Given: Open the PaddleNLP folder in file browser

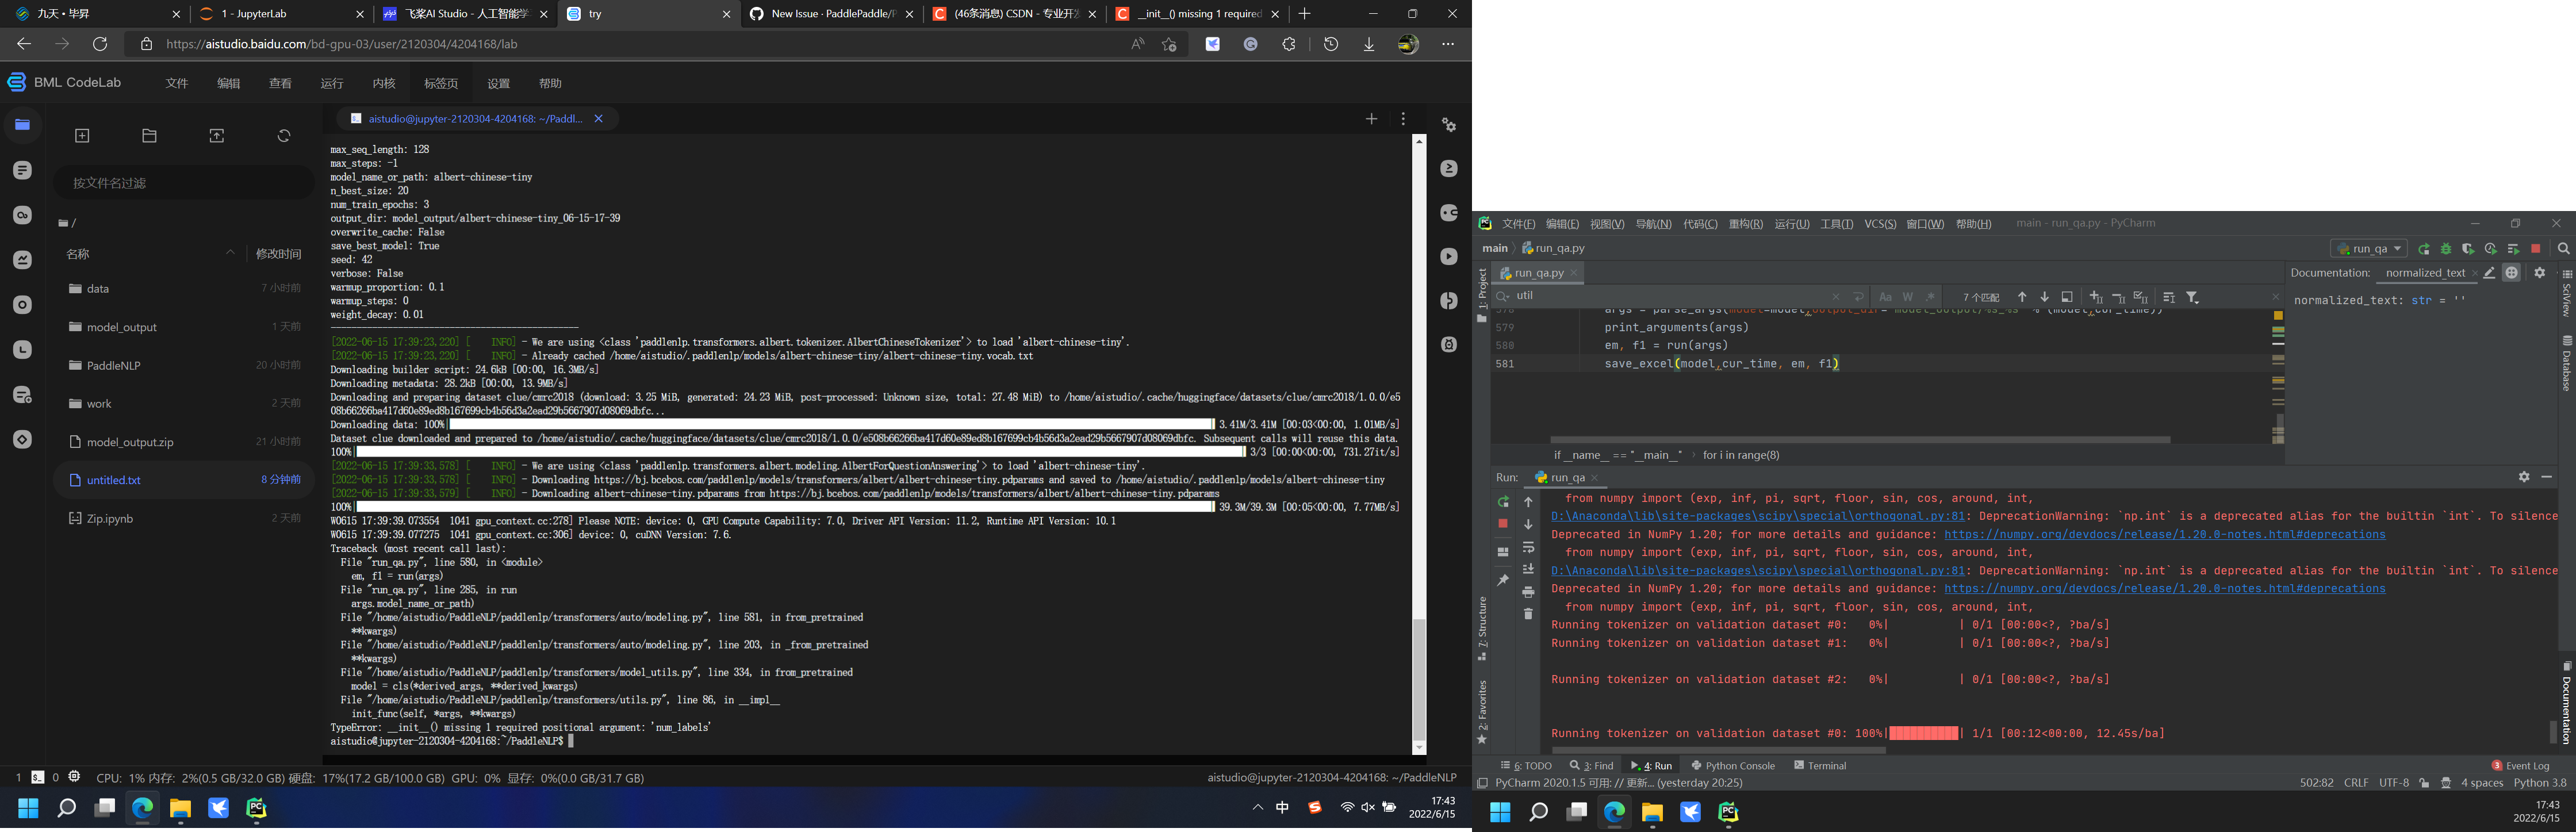Looking at the screenshot, I should tap(113, 366).
